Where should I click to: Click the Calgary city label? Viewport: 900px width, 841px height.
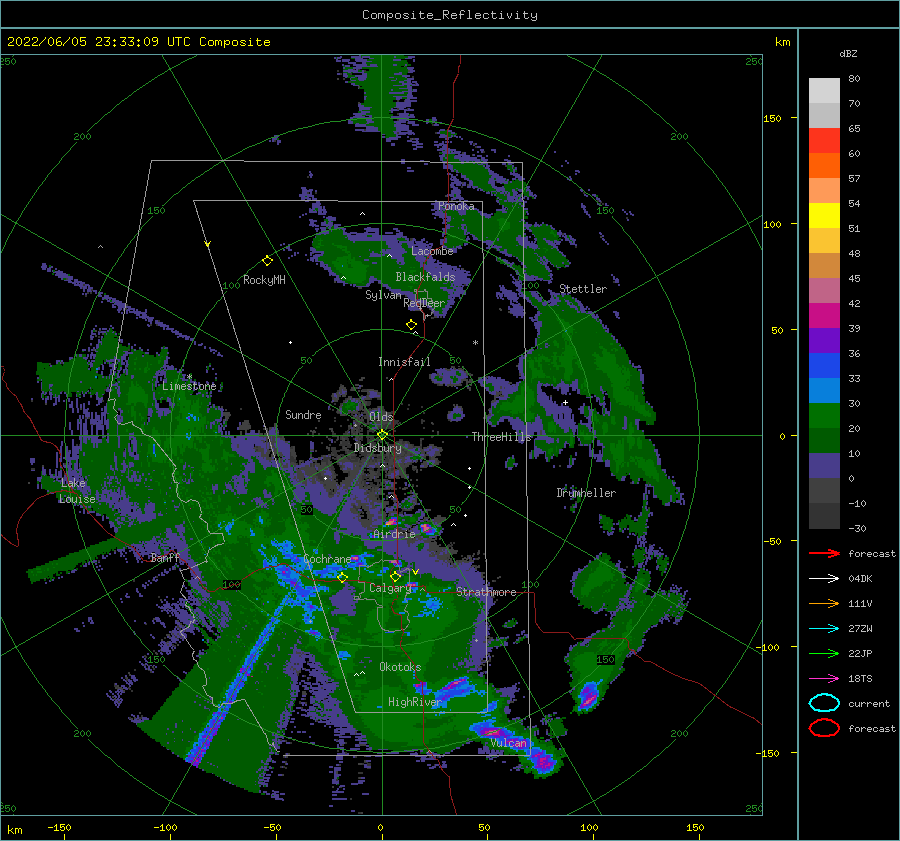(390, 588)
